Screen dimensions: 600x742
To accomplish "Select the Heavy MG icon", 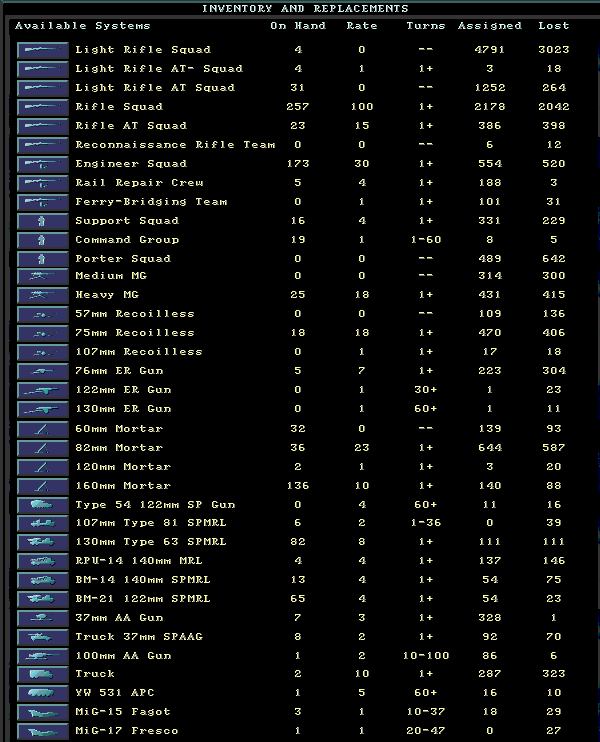I will [43, 295].
